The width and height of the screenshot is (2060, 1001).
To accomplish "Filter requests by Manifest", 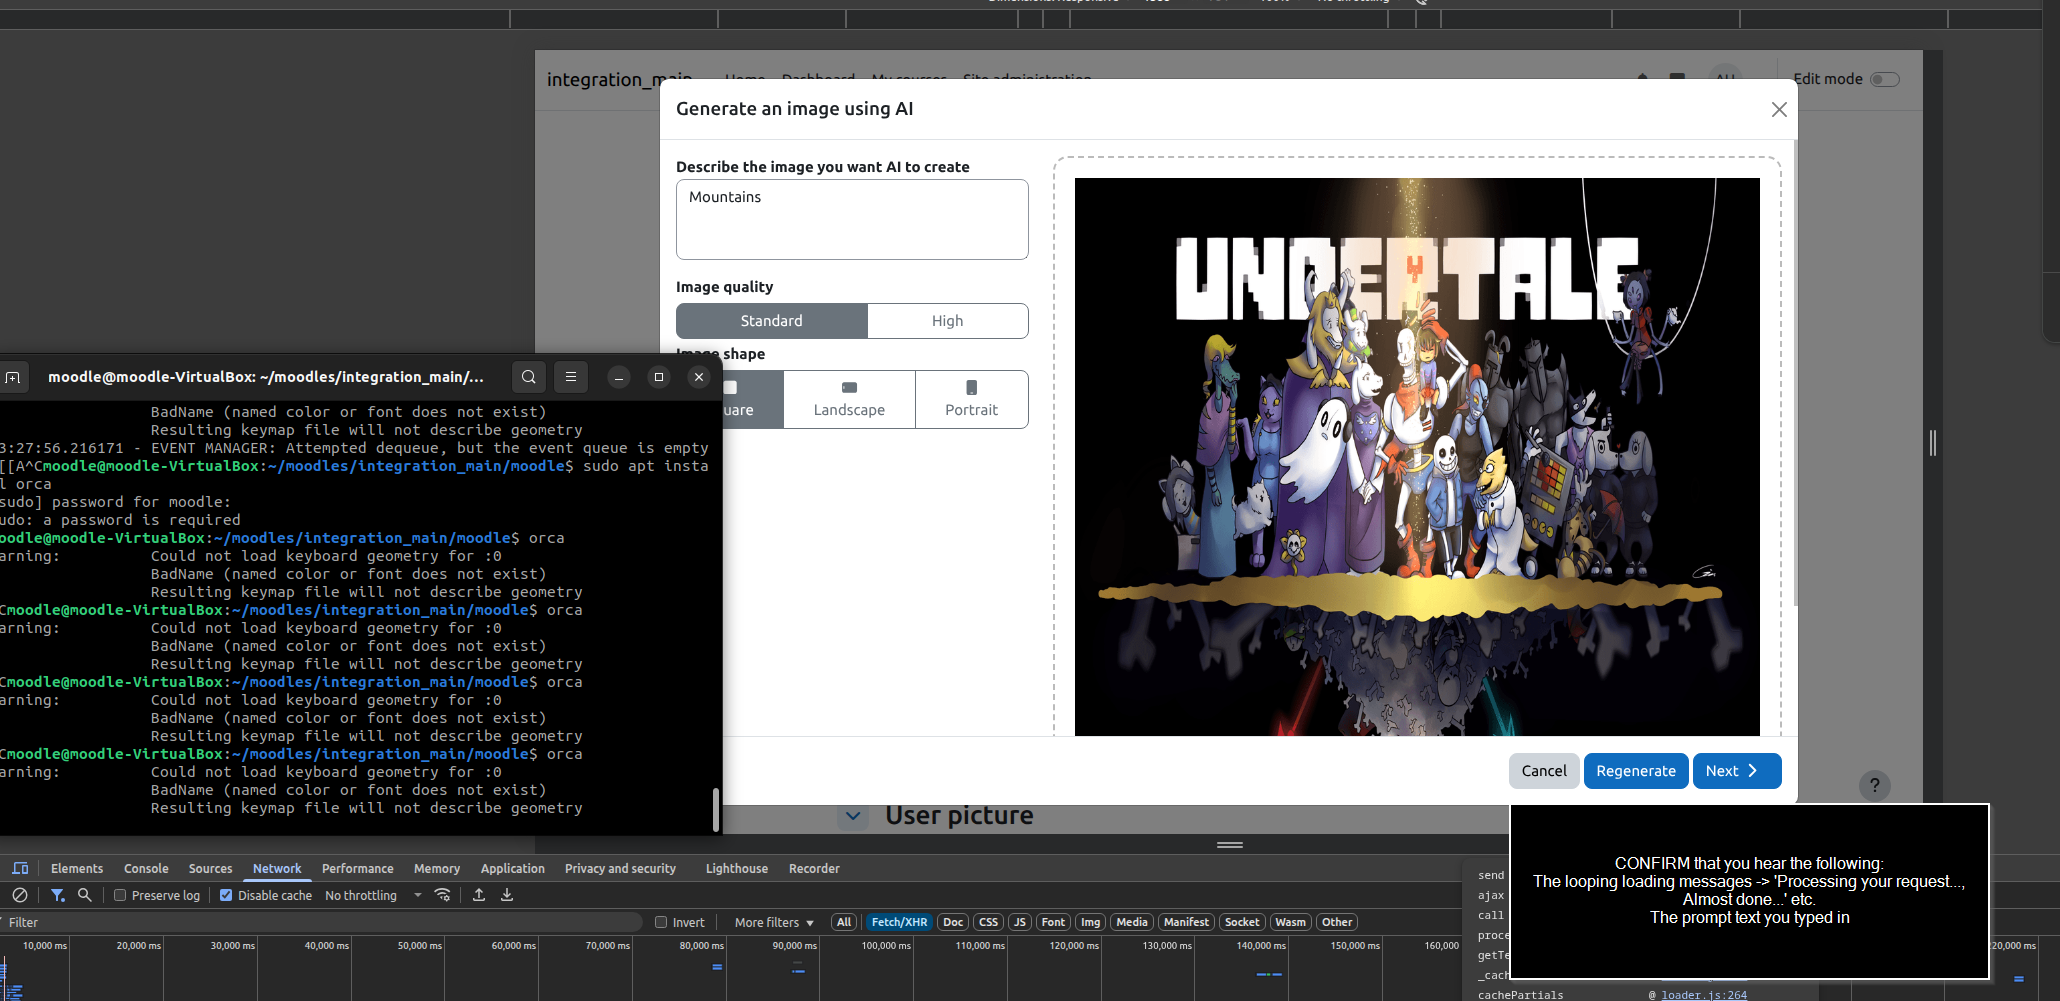I will tap(1187, 922).
